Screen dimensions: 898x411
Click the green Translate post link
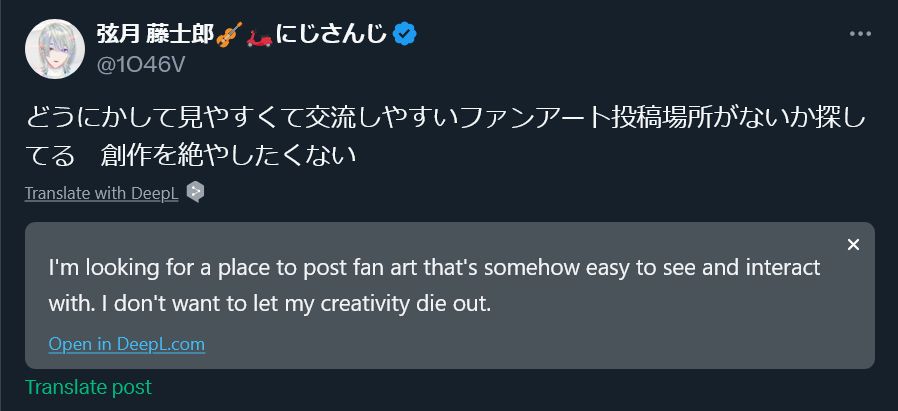pyautogui.click(x=88, y=387)
